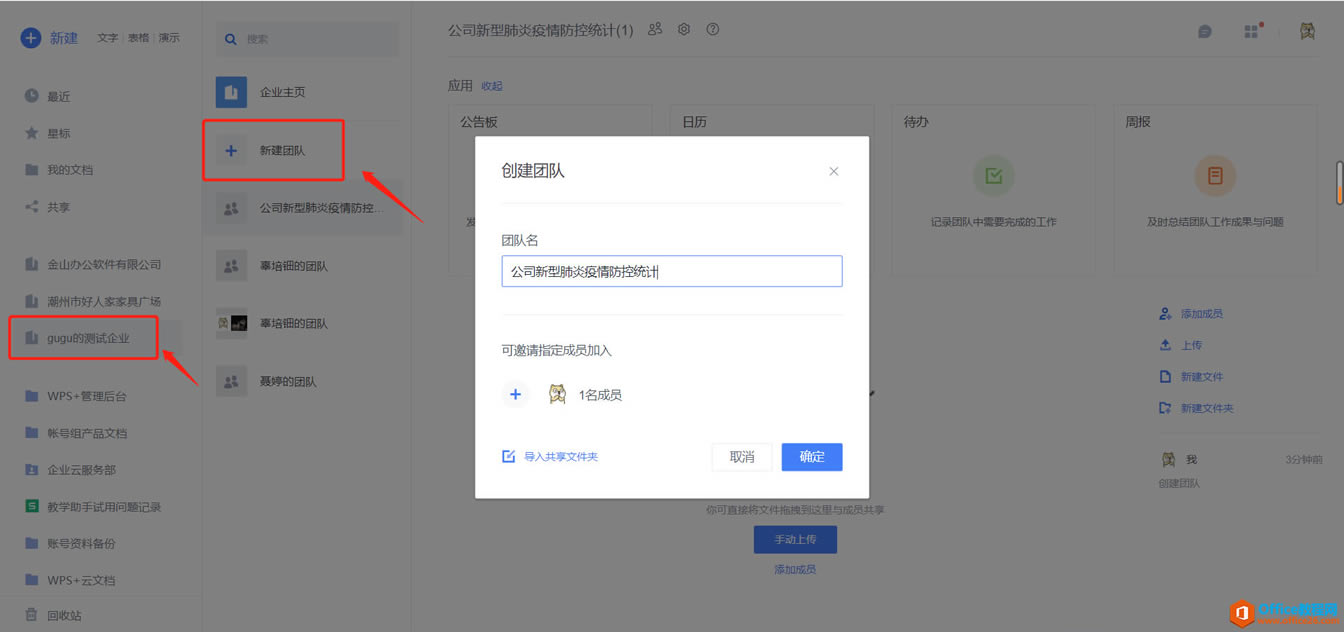Open the chat message icon at top right

point(1204,31)
